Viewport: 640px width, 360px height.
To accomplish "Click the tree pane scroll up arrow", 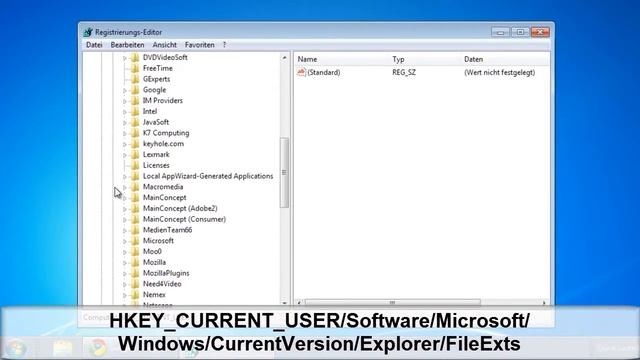I will (284, 58).
